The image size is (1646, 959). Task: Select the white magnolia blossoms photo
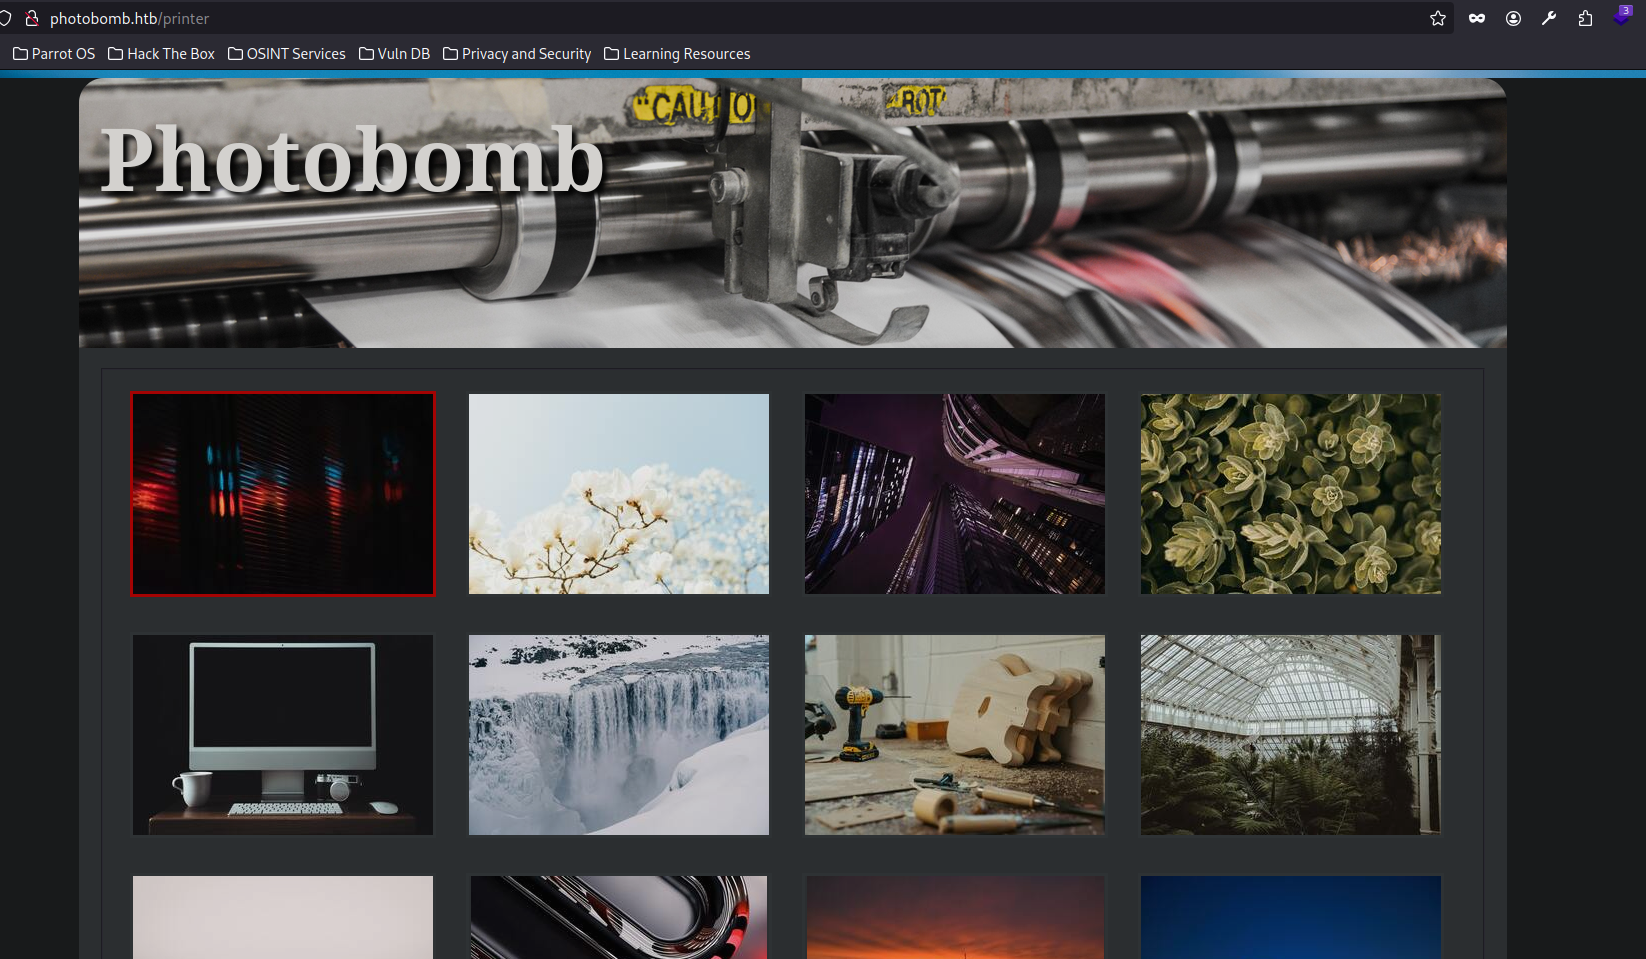pyautogui.click(x=619, y=494)
